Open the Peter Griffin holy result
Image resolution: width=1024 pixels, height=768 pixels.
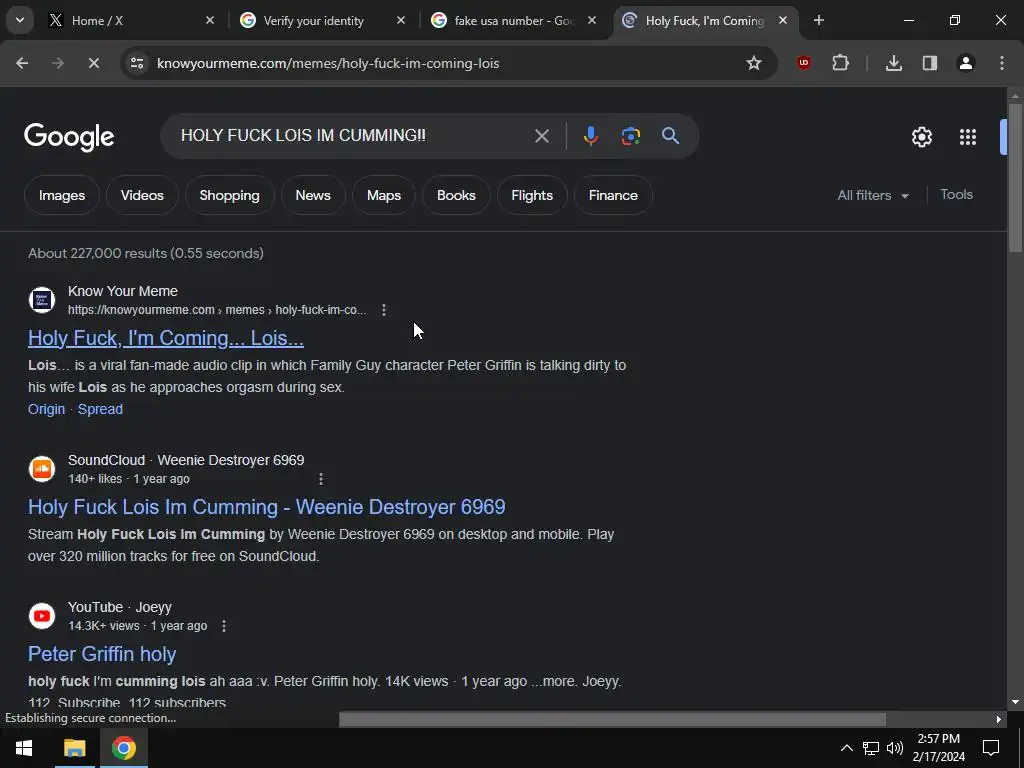pos(102,654)
